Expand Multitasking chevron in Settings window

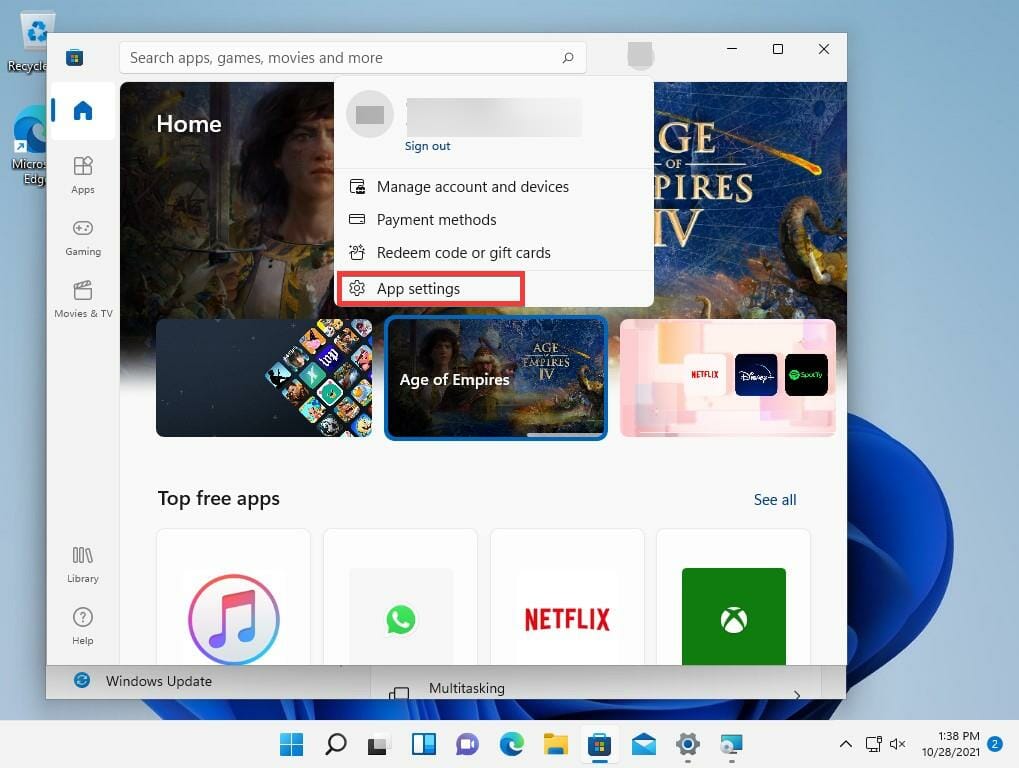pos(797,695)
